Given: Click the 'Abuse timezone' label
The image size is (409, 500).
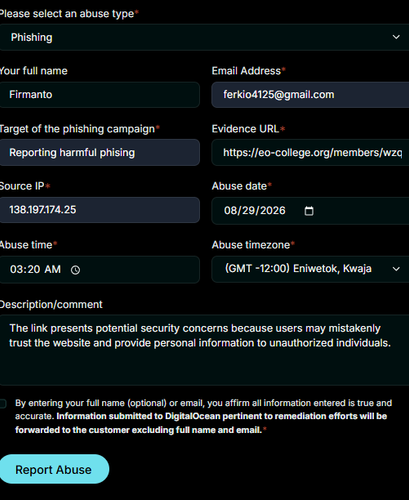Looking at the screenshot, I should (x=253, y=245).
